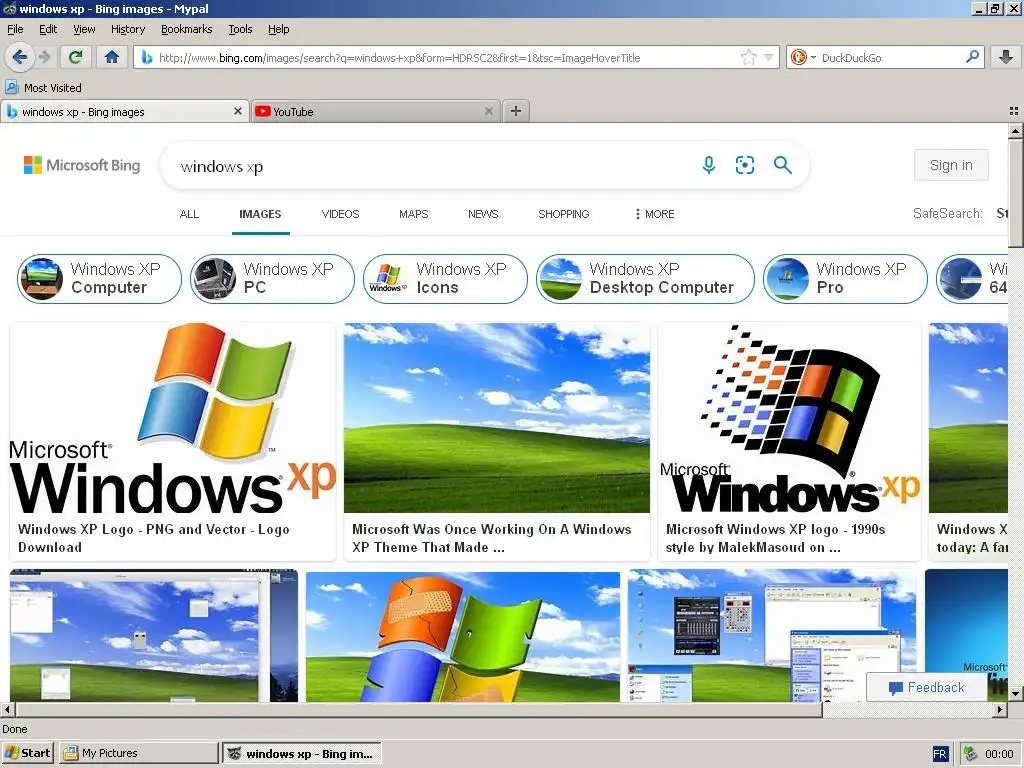Viewport: 1024px width, 768px height.
Task: Close the YouTube tab
Action: [x=488, y=111]
